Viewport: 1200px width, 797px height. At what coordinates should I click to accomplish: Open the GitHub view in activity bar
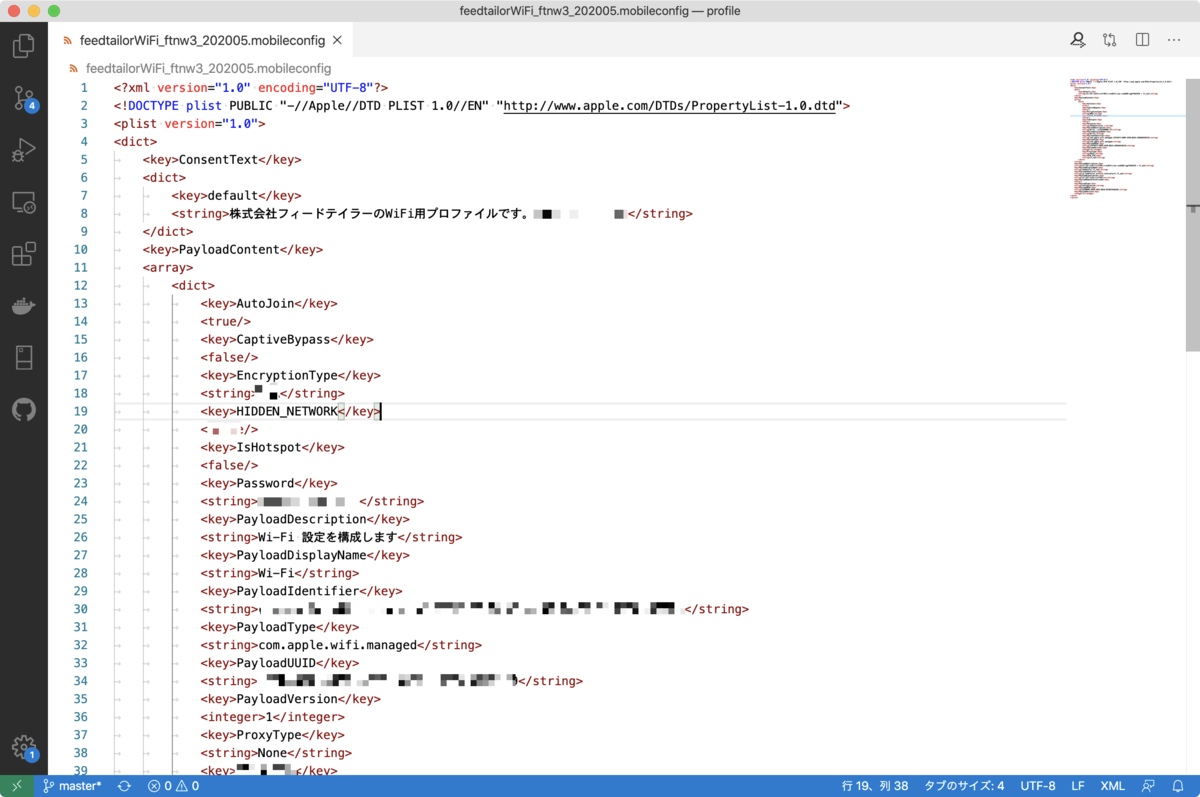pyautogui.click(x=23, y=410)
